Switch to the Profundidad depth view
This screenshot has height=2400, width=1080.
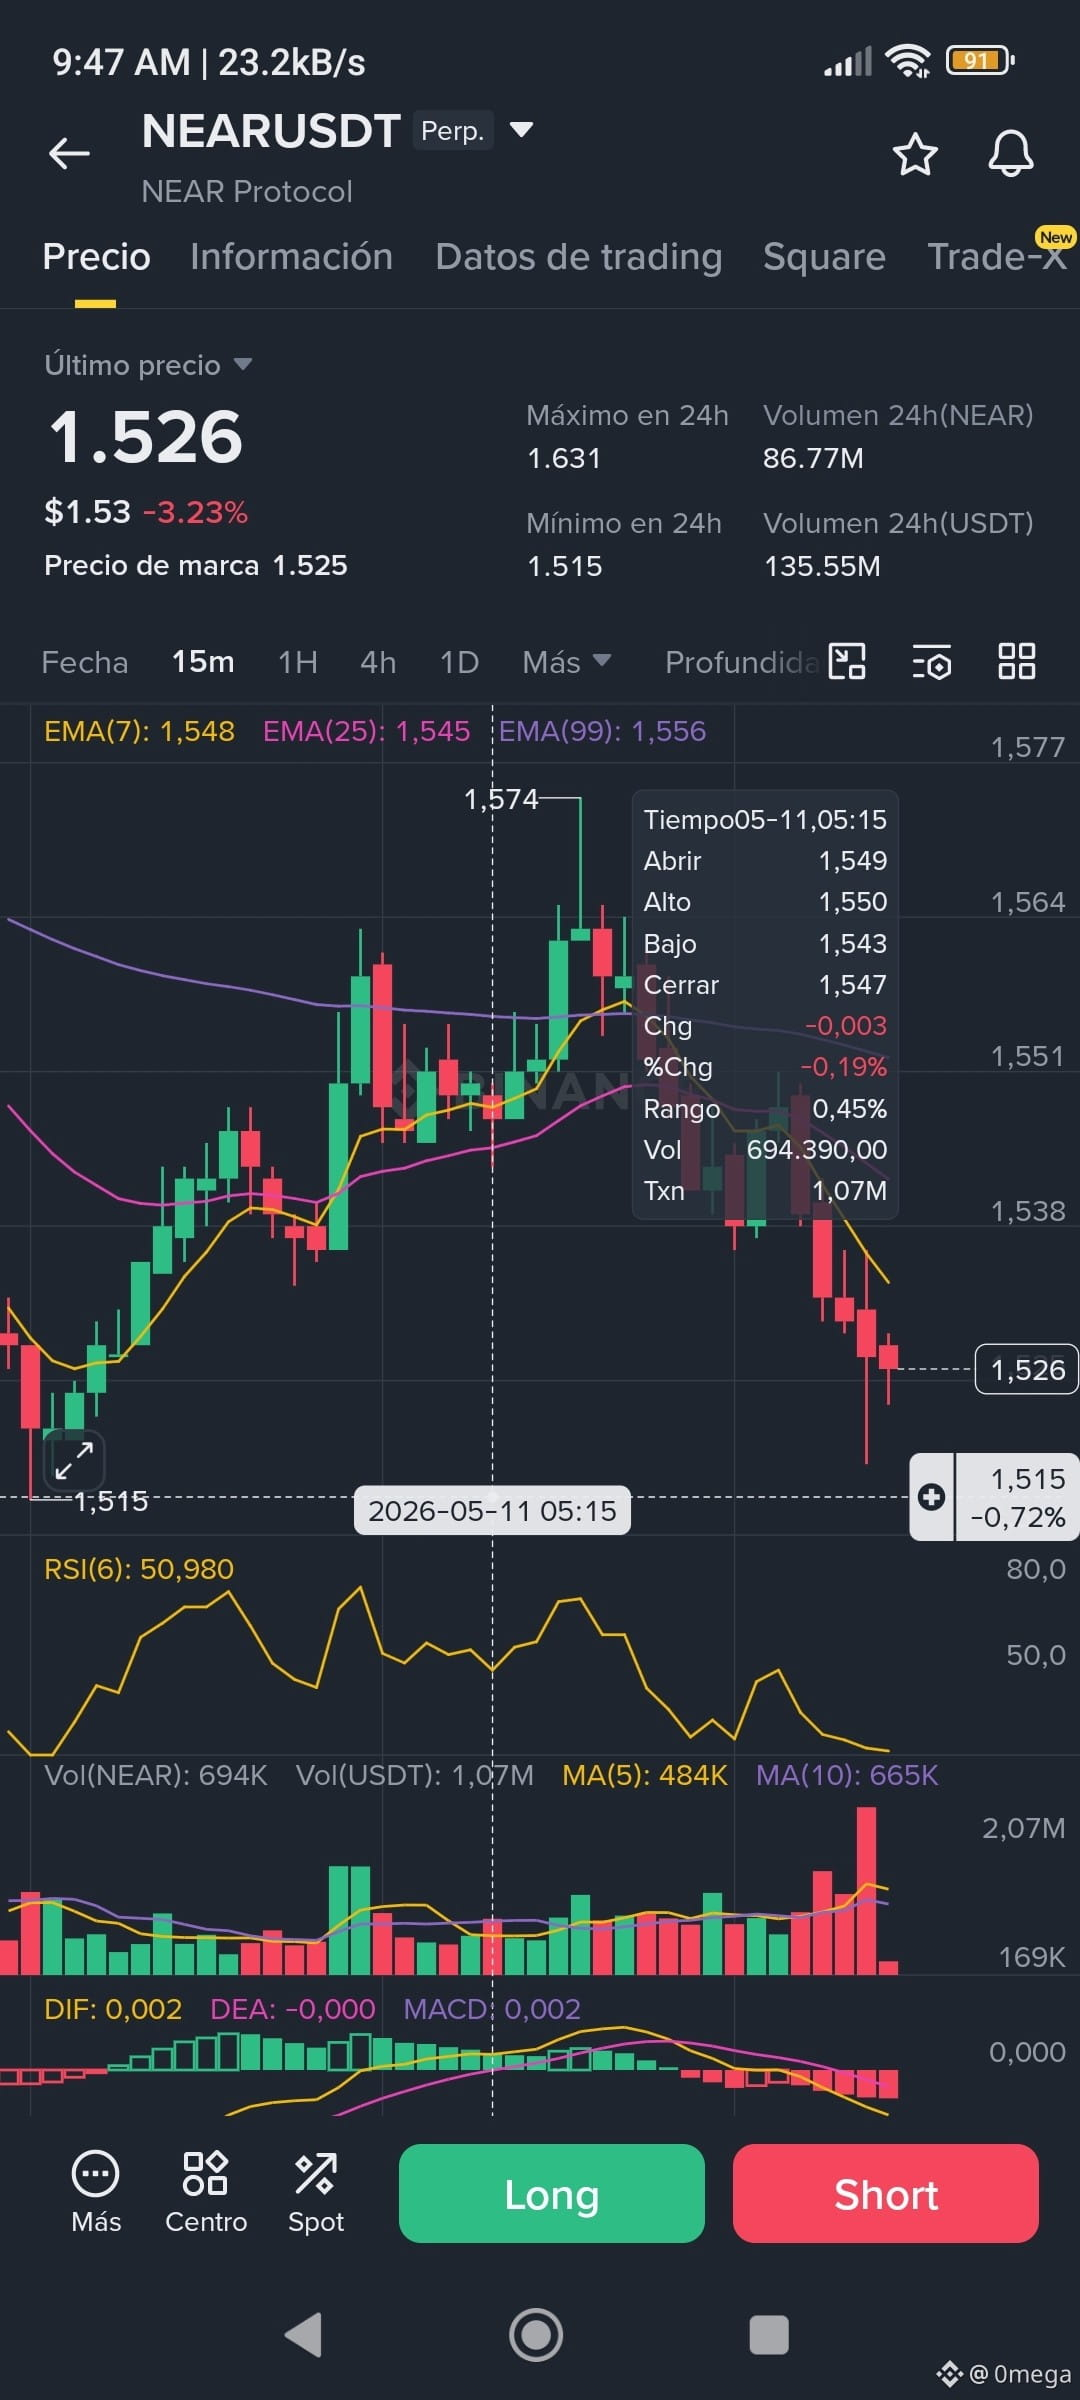tap(741, 662)
